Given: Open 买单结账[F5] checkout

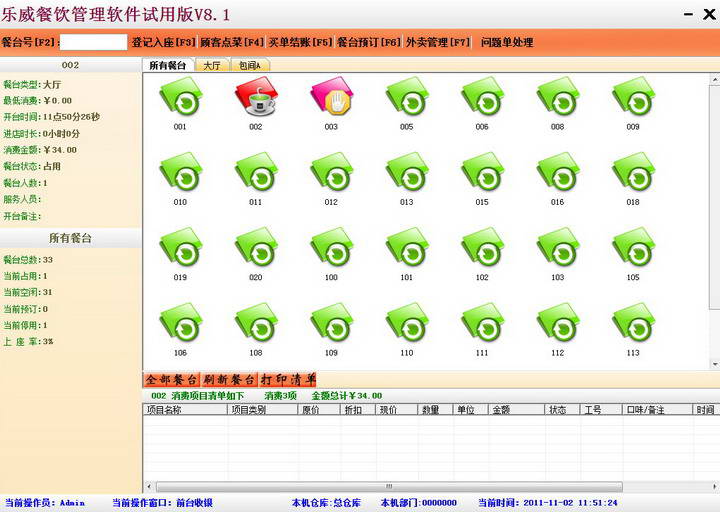Looking at the screenshot, I should click(x=300, y=43).
